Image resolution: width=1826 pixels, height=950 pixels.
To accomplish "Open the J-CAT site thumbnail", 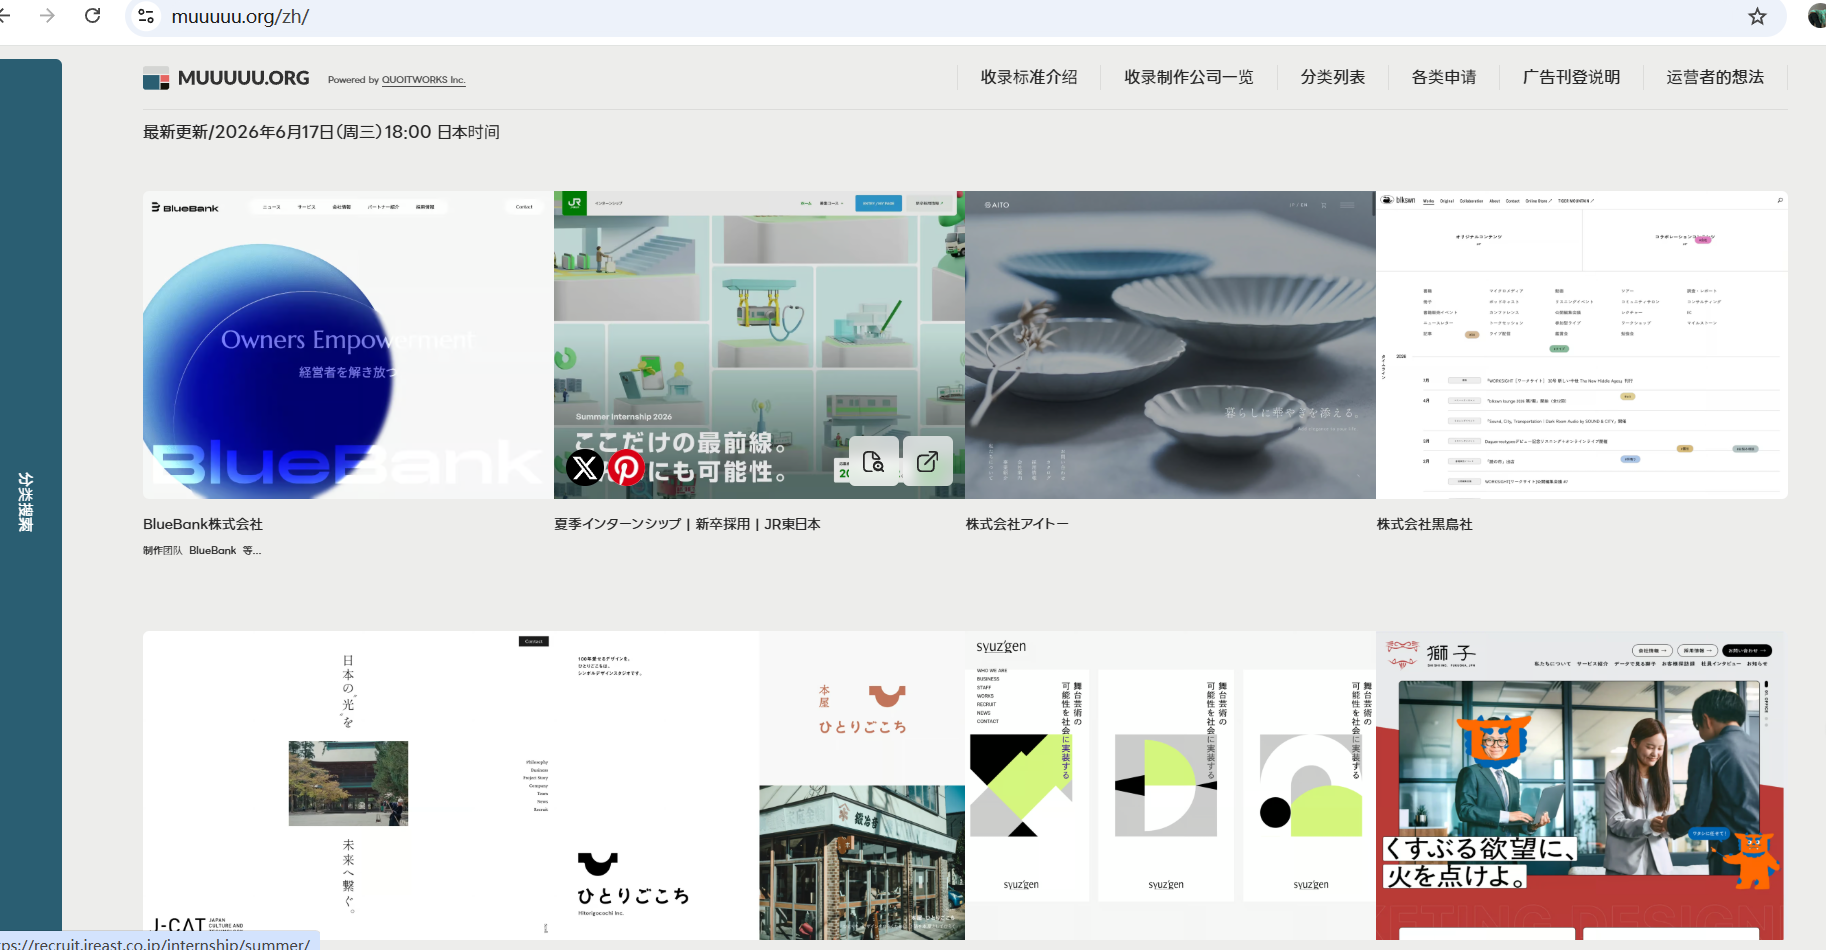I will click(348, 785).
